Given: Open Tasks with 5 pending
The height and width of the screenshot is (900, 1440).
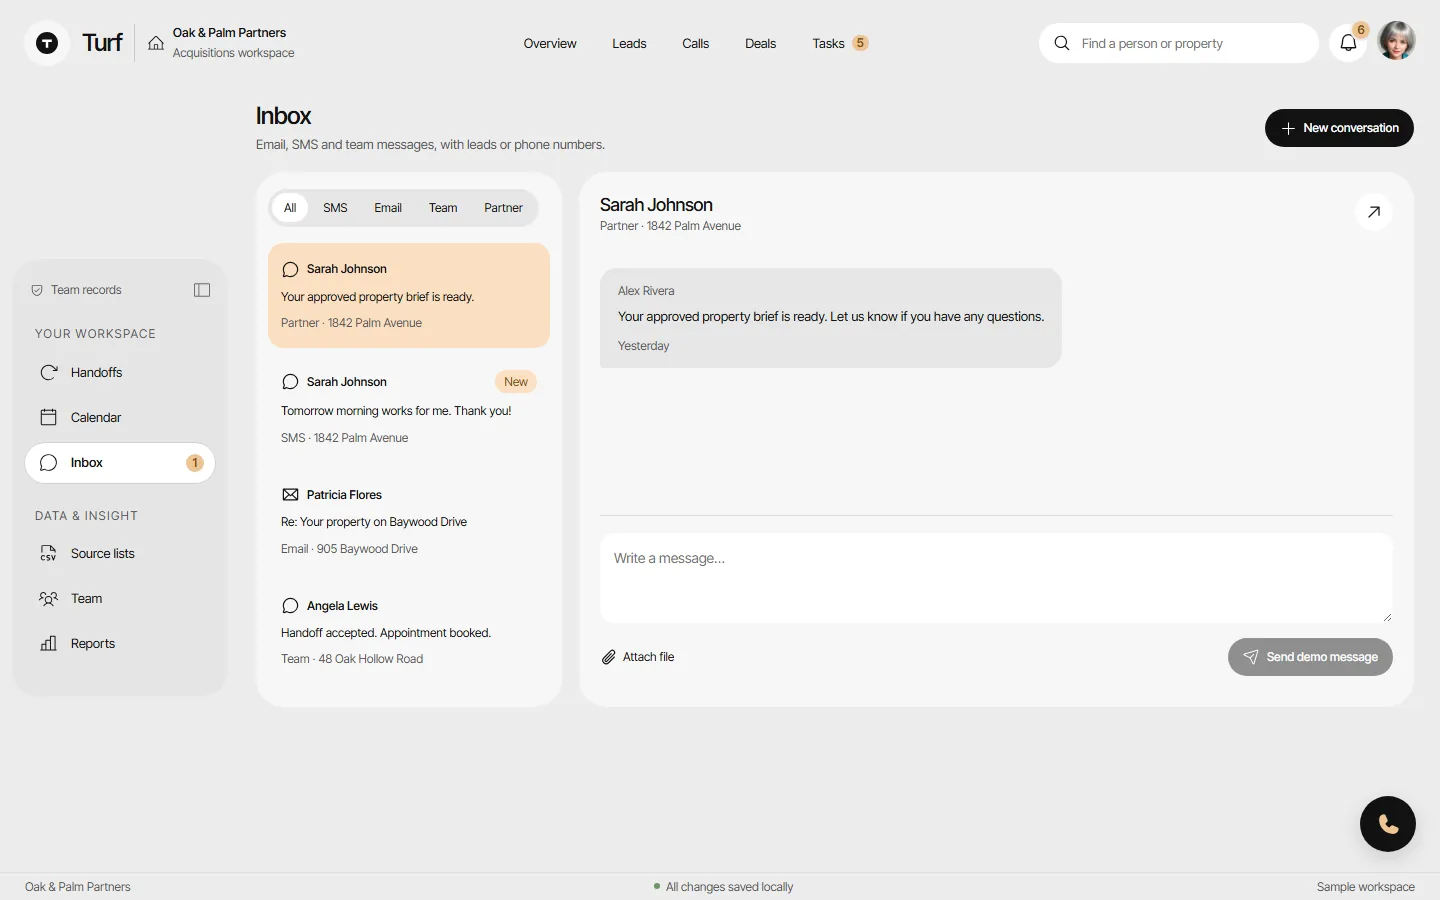Looking at the screenshot, I should point(840,43).
